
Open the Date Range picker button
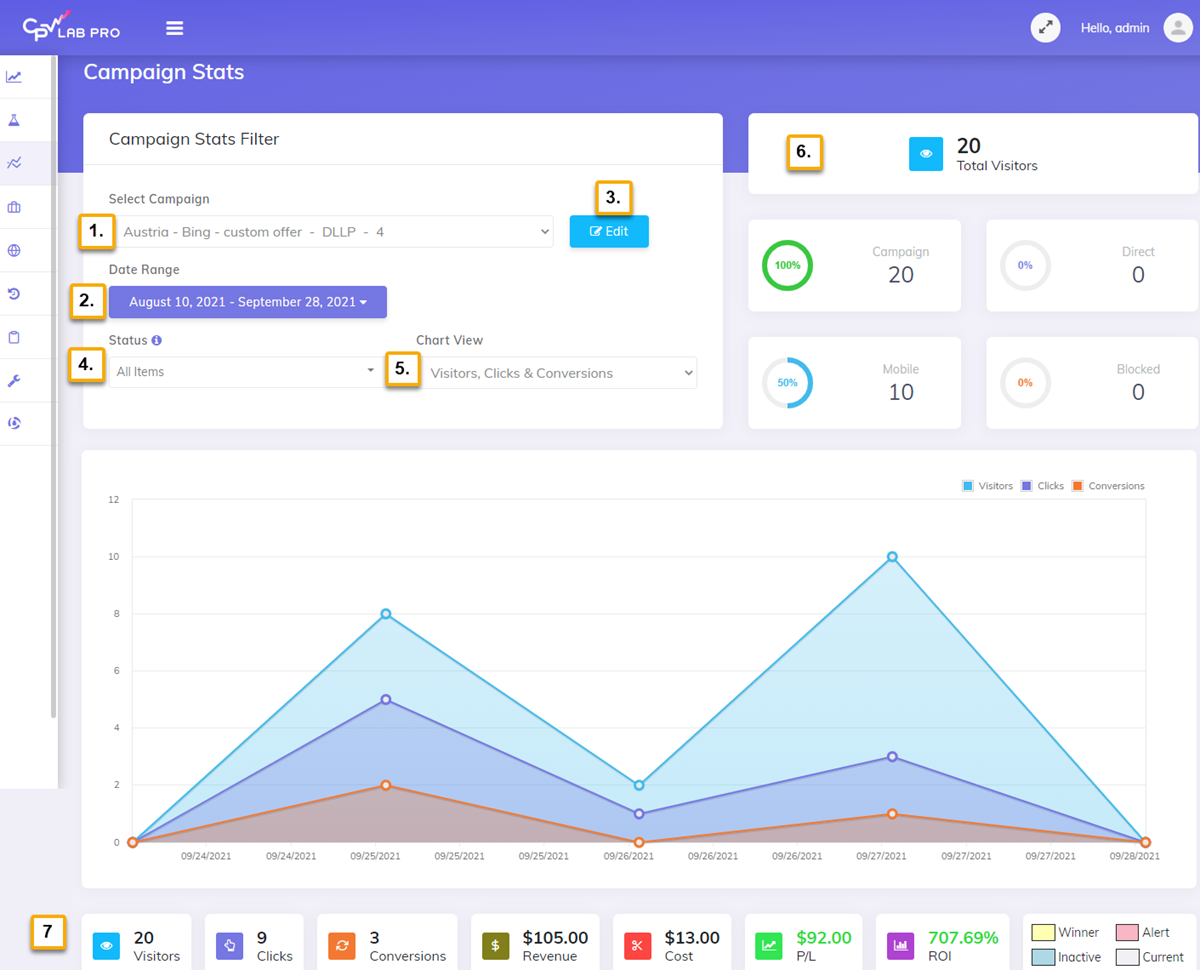[x=247, y=302]
